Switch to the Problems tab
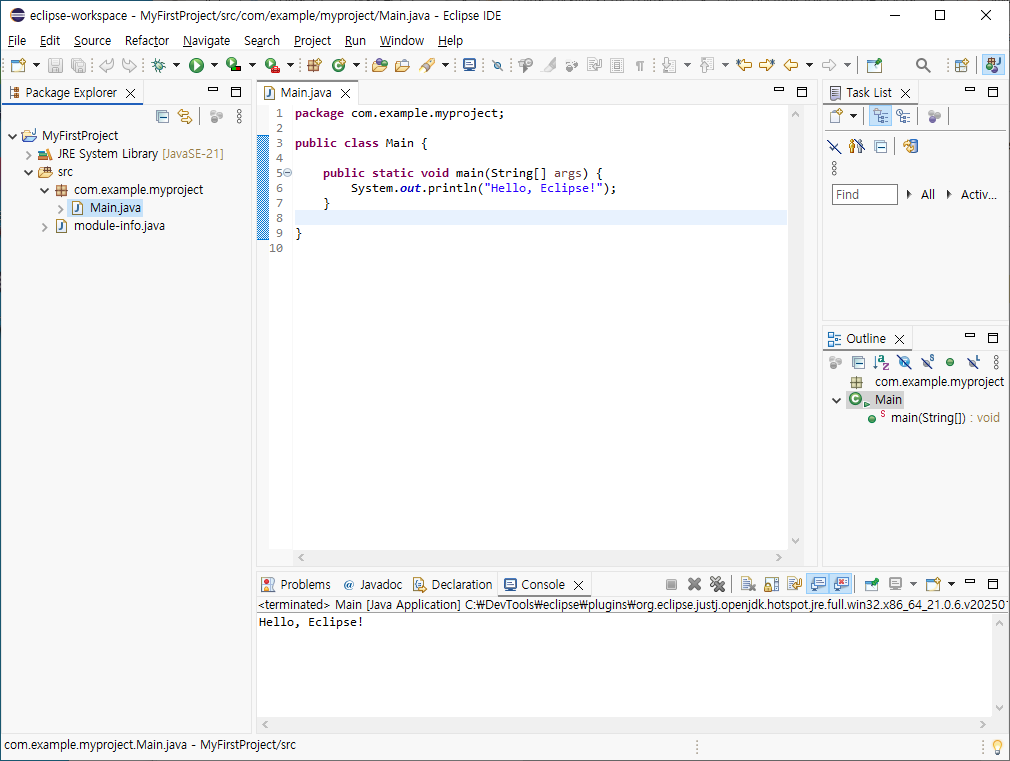The image size is (1010, 761). pos(296,584)
